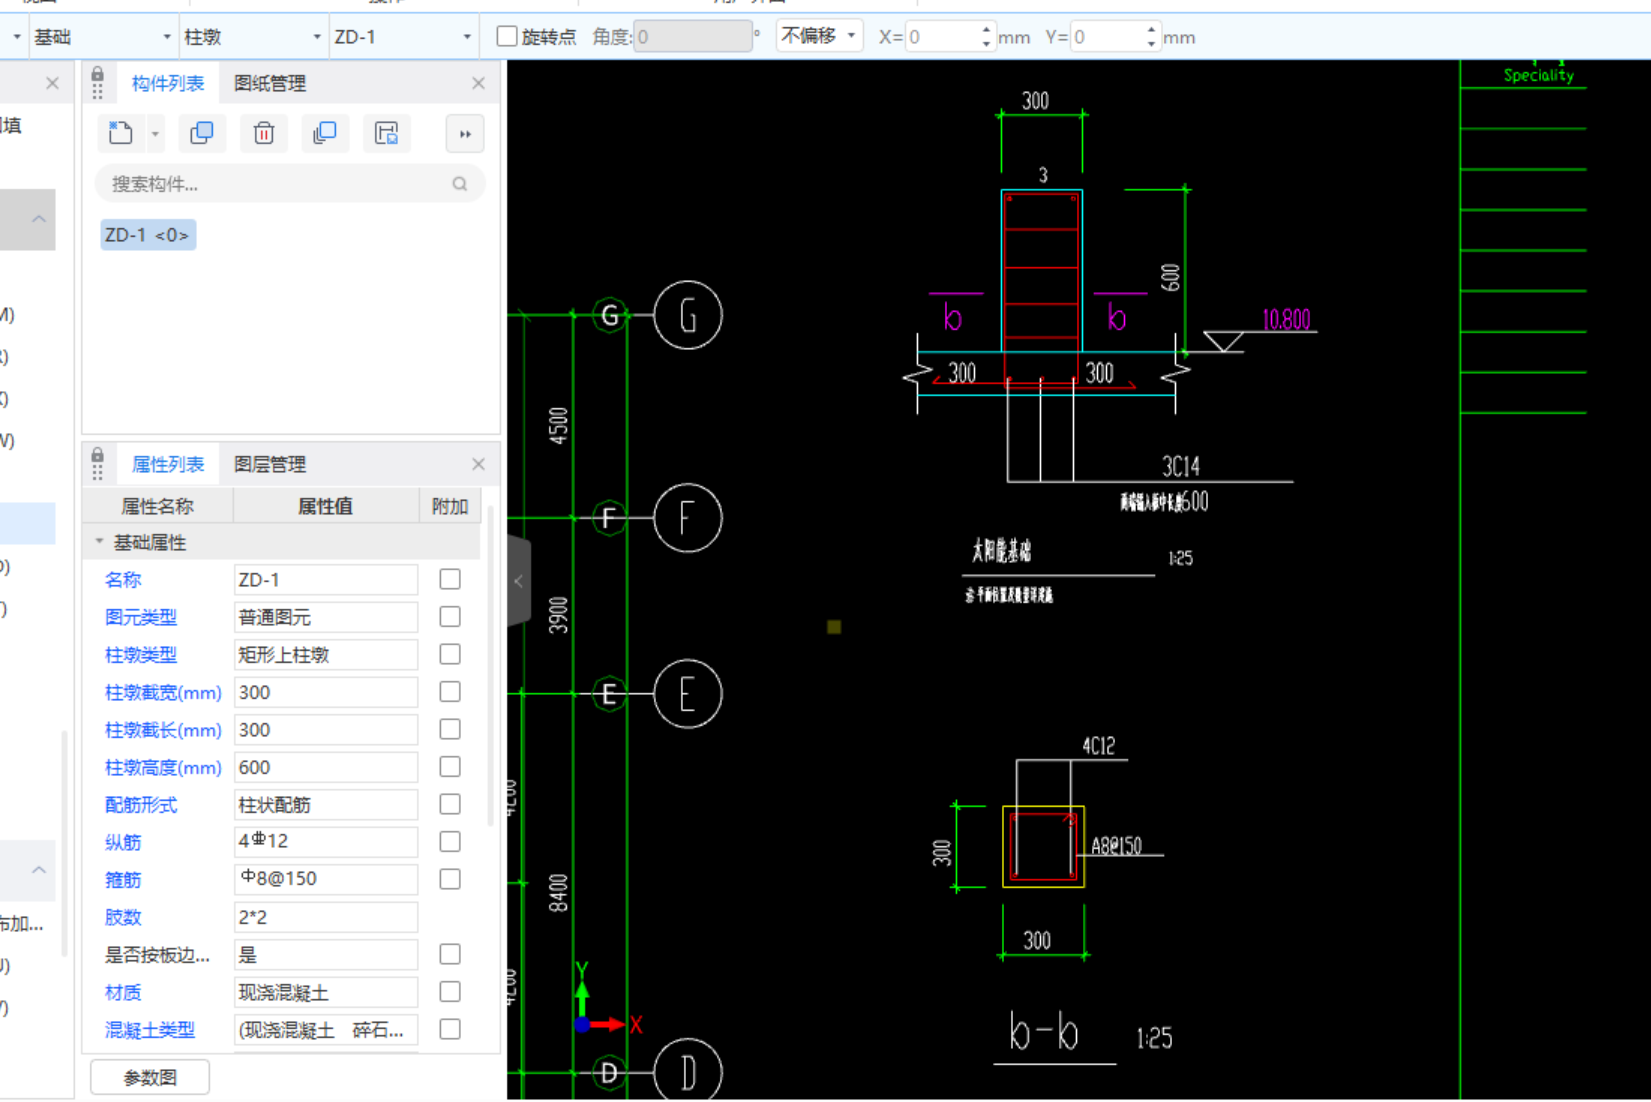Check the 附加 box for 名称

450,579
